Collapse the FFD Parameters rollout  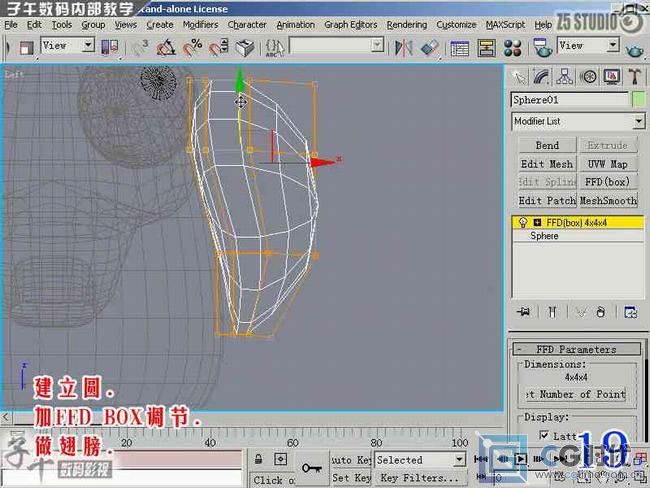coord(576,349)
